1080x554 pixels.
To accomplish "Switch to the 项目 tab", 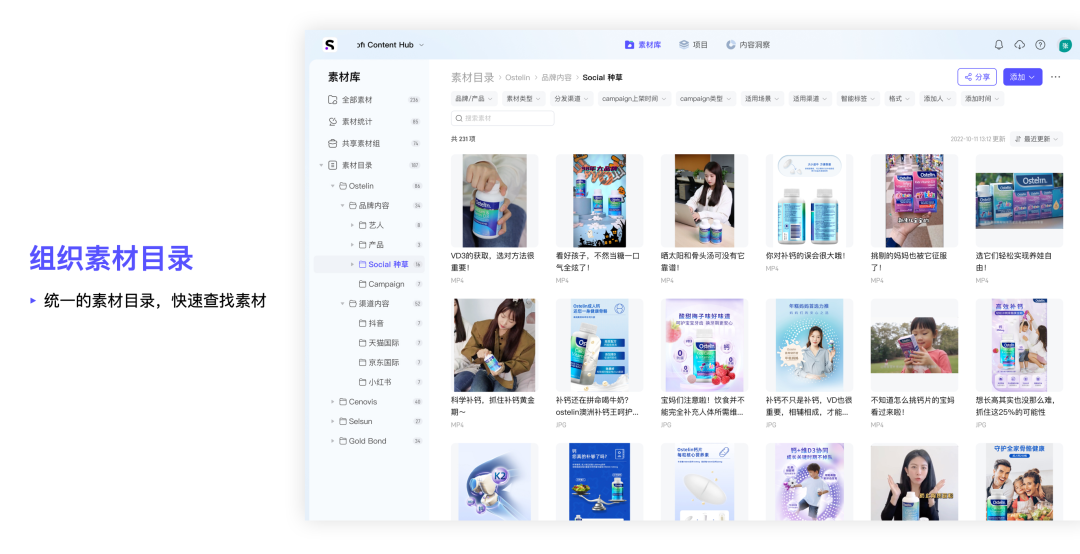I will pyautogui.click(x=693, y=45).
